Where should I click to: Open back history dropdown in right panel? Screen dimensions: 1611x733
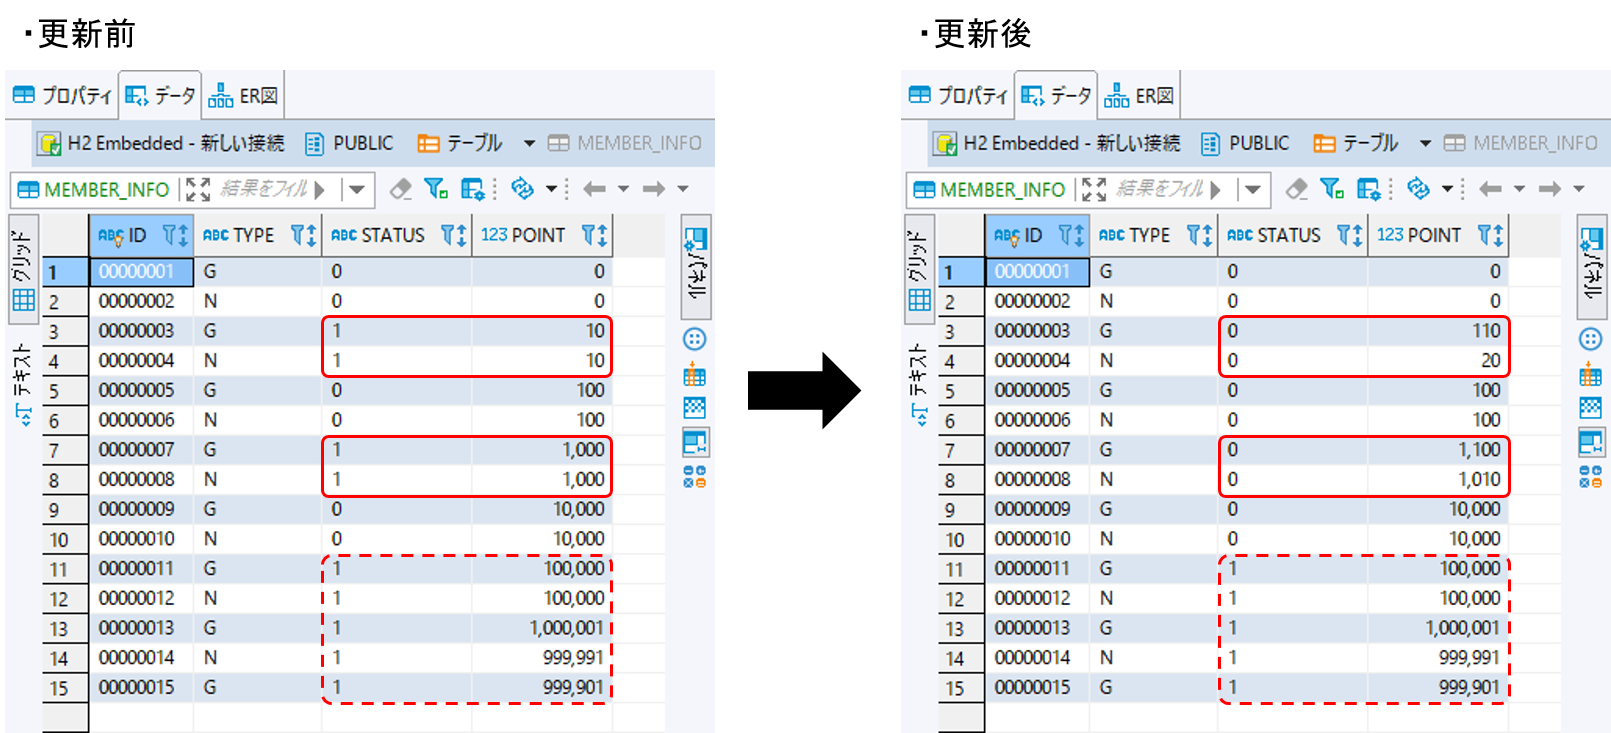1519,188
